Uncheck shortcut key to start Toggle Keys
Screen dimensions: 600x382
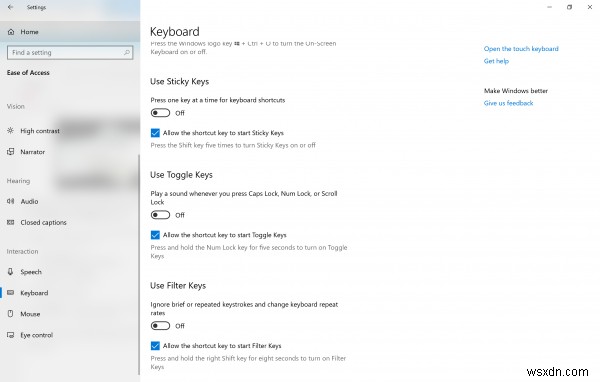click(155, 235)
